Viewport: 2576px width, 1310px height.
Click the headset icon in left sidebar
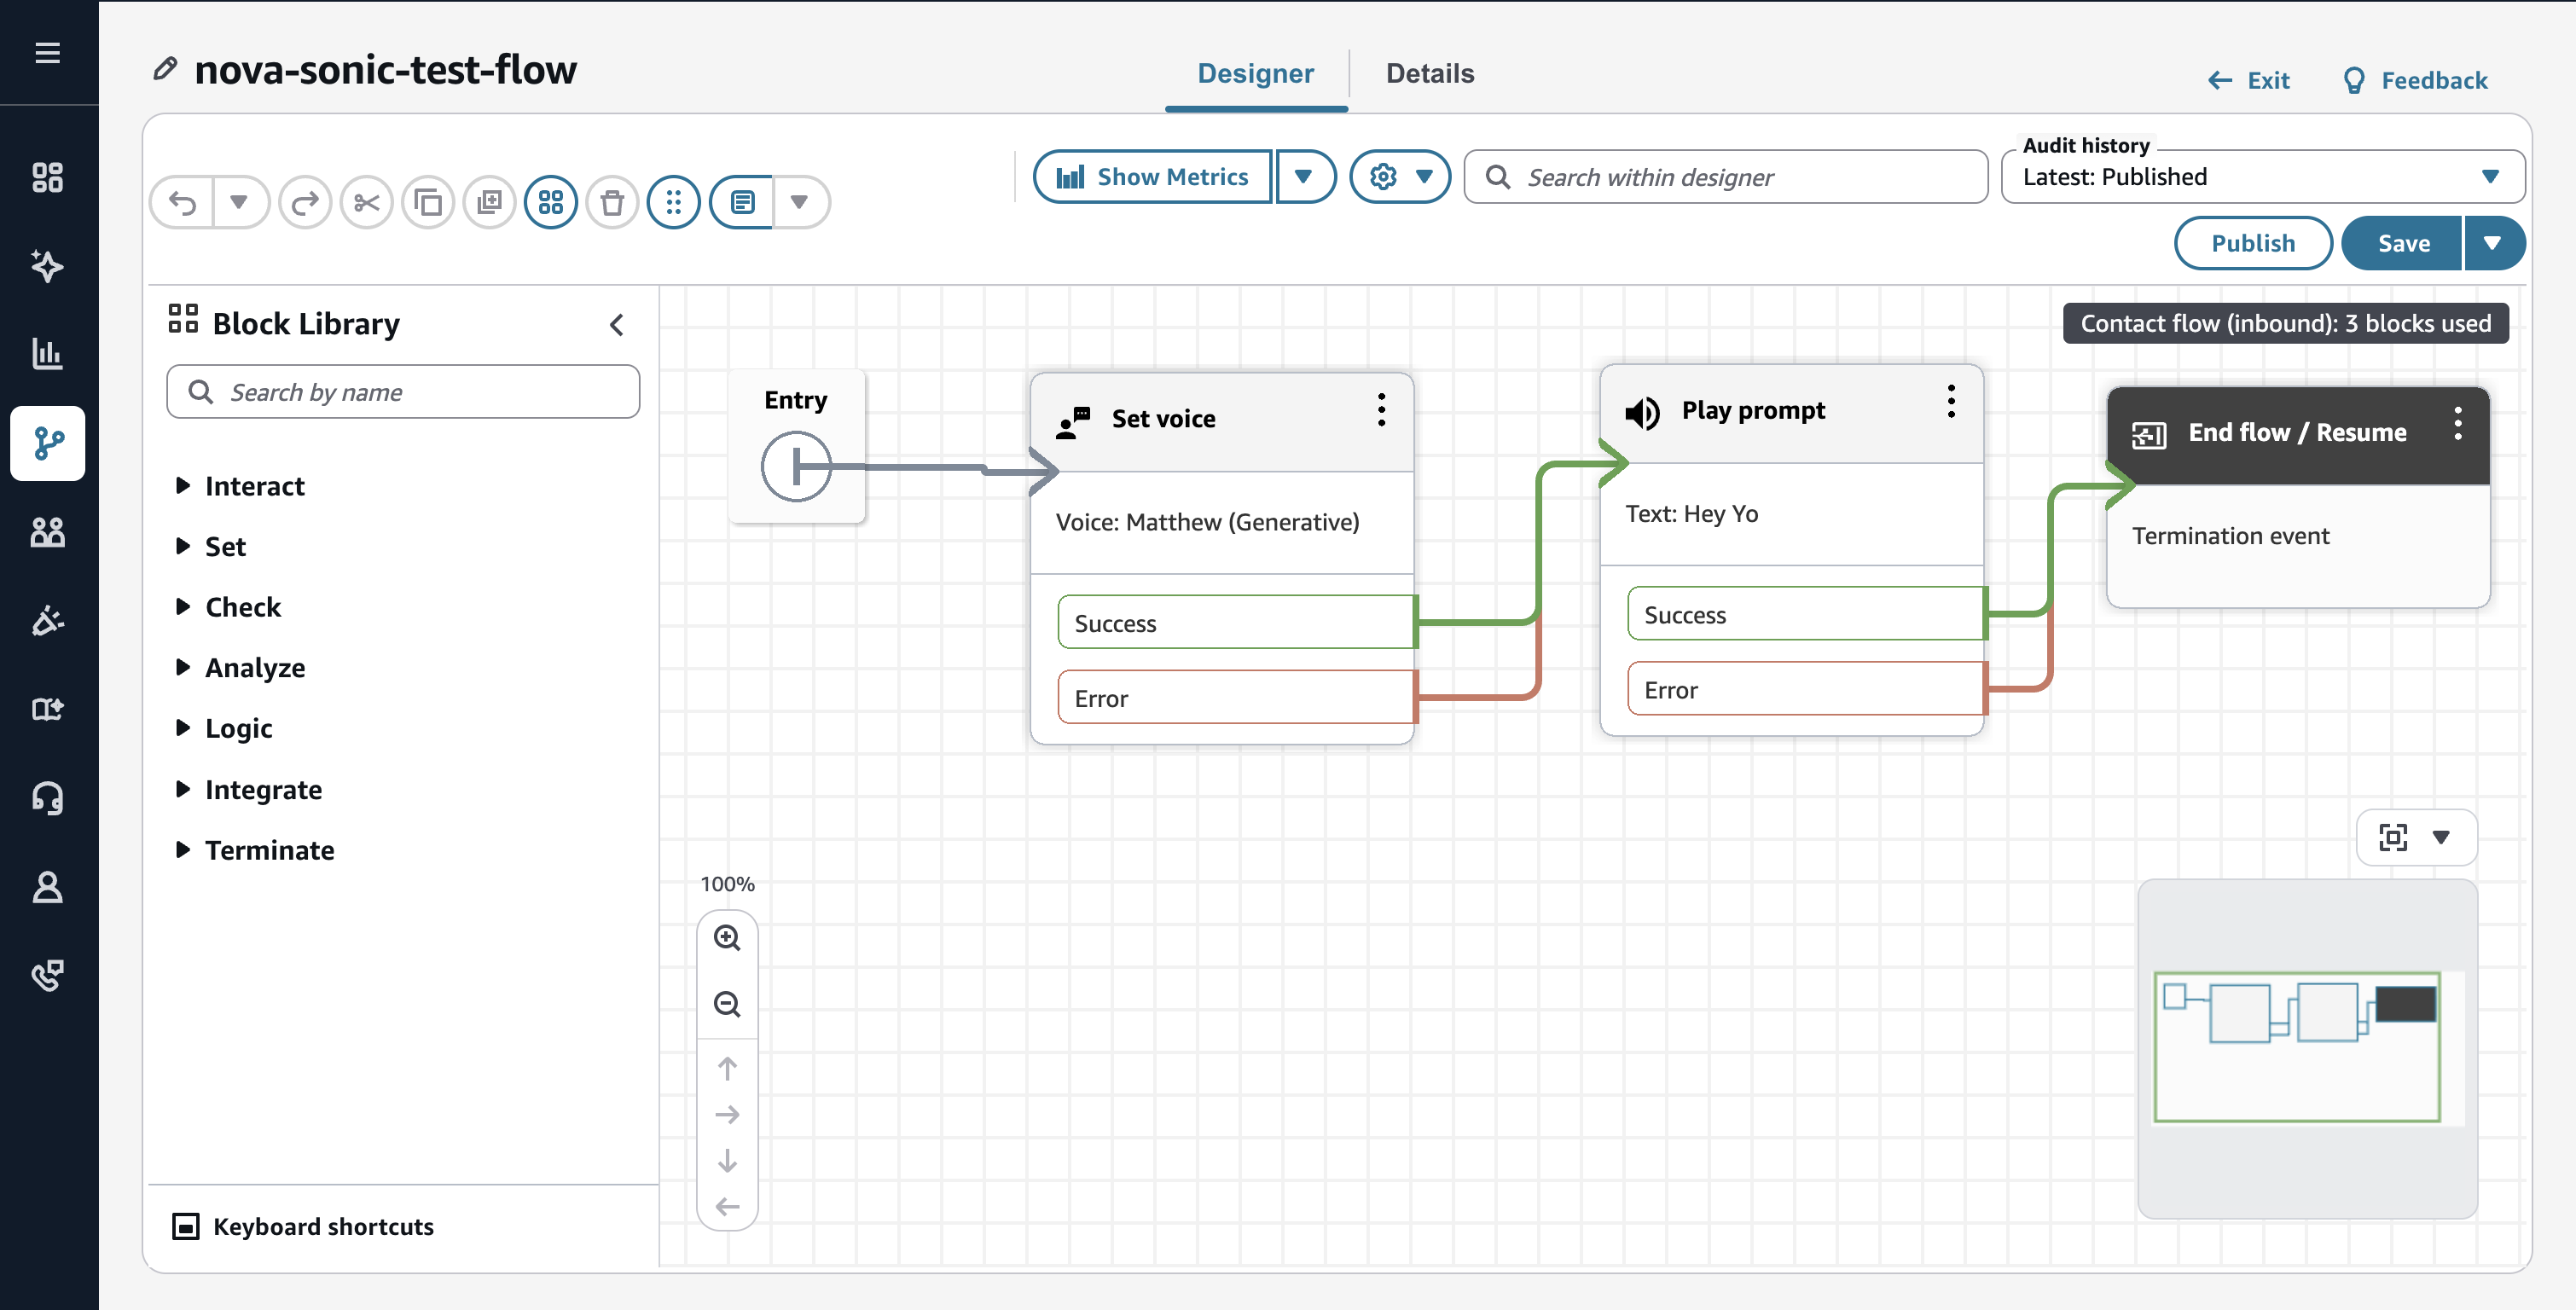point(48,797)
